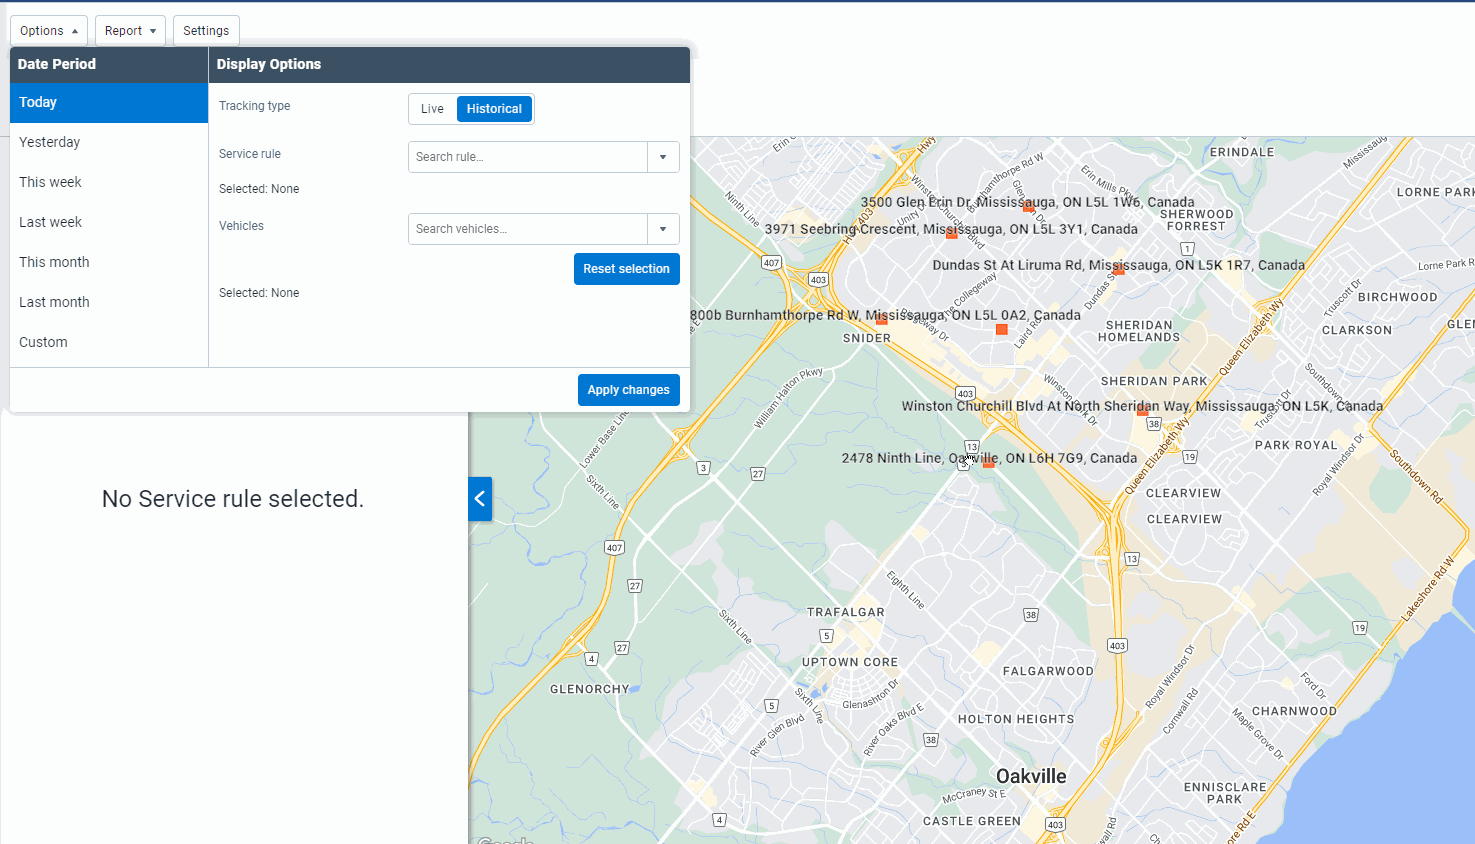This screenshot has width=1475, height=844.
Task: Expand the Service rule dropdown
Action: (663, 157)
